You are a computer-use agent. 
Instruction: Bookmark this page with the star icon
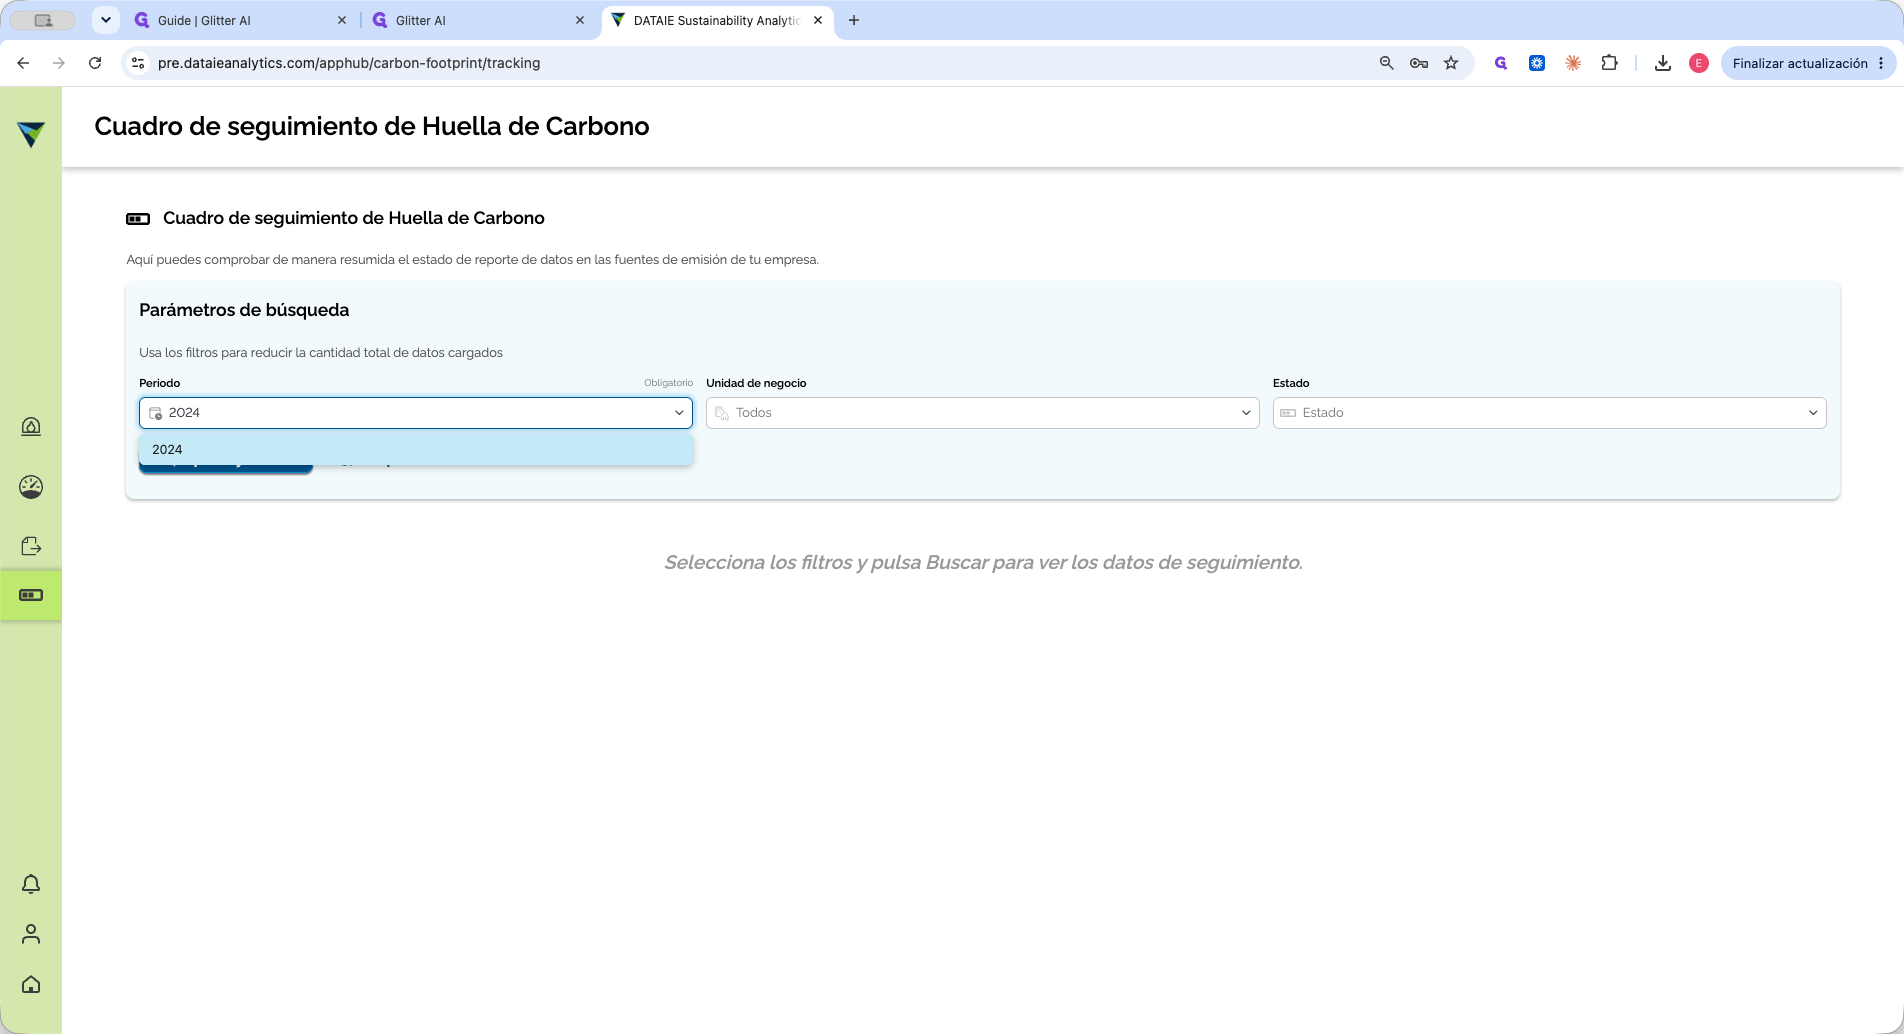(x=1451, y=63)
